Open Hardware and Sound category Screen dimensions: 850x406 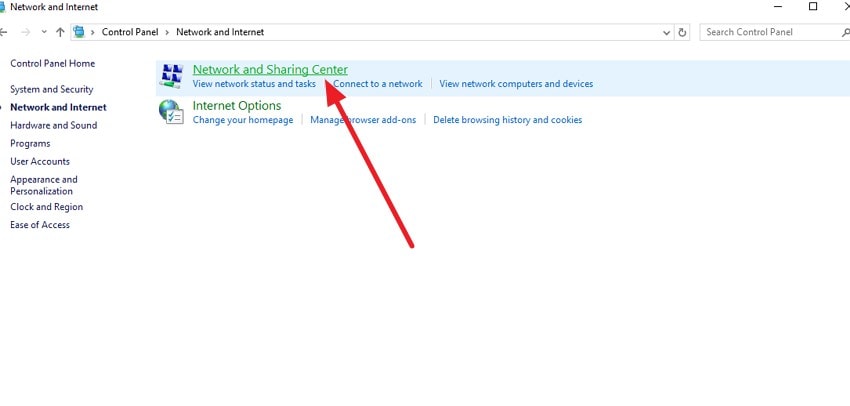click(x=54, y=125)
